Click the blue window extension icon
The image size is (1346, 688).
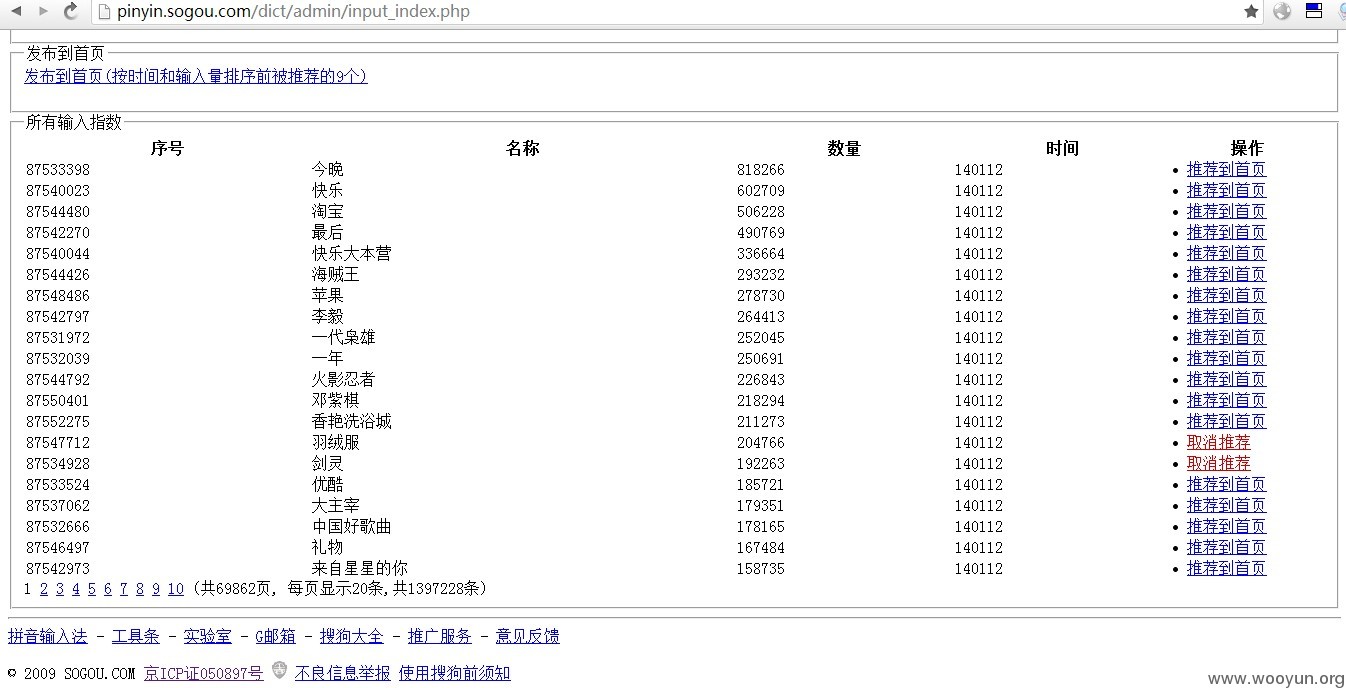pos(1314,11)
